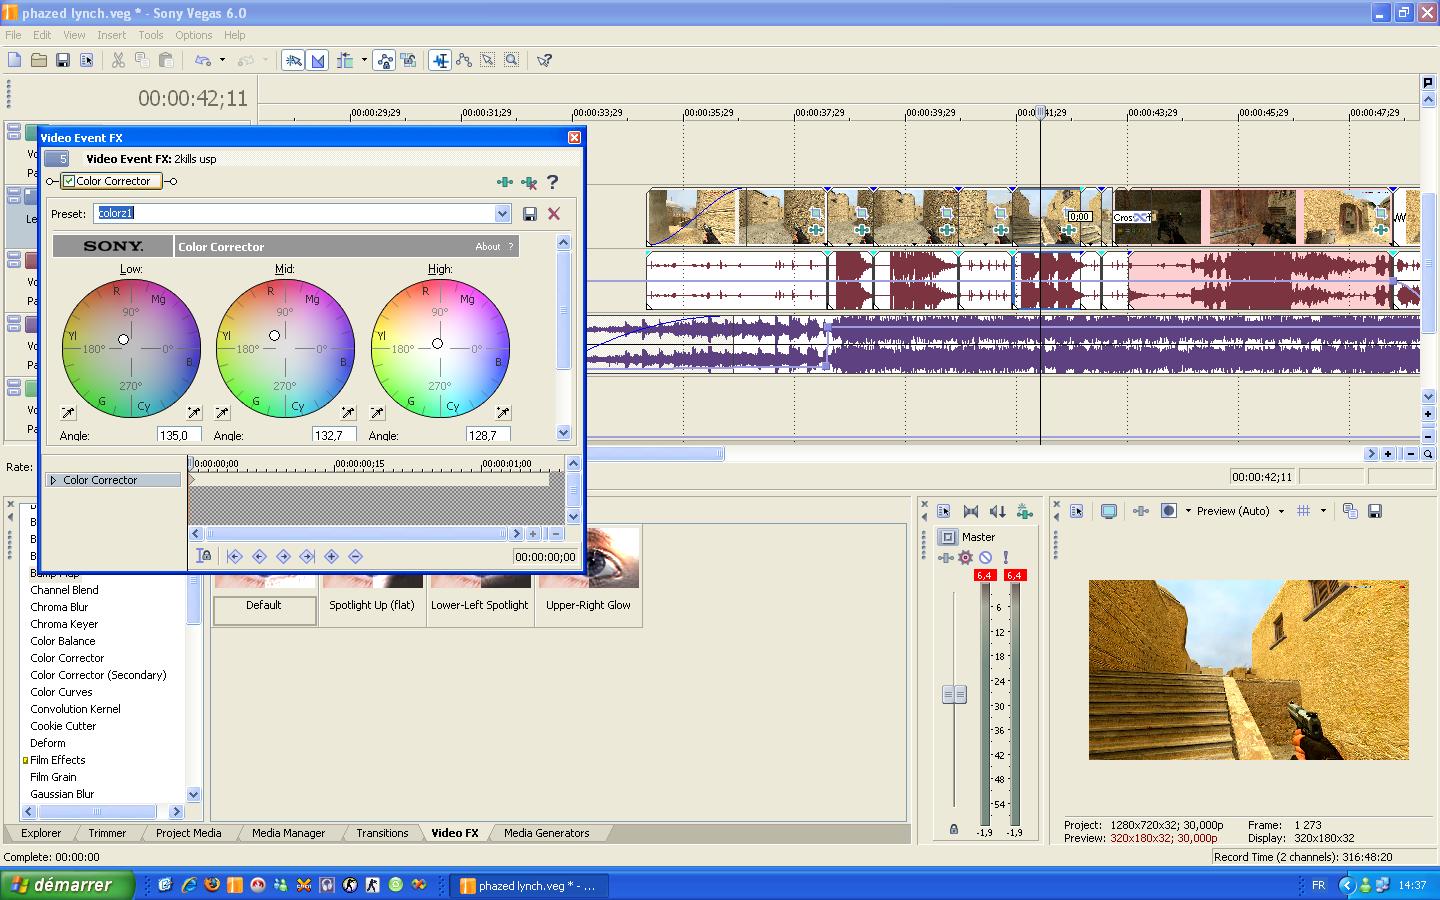1440x900 pixels.
Task: Pick Low wheel complementary color eyedropper left
Action: point(68,413)
